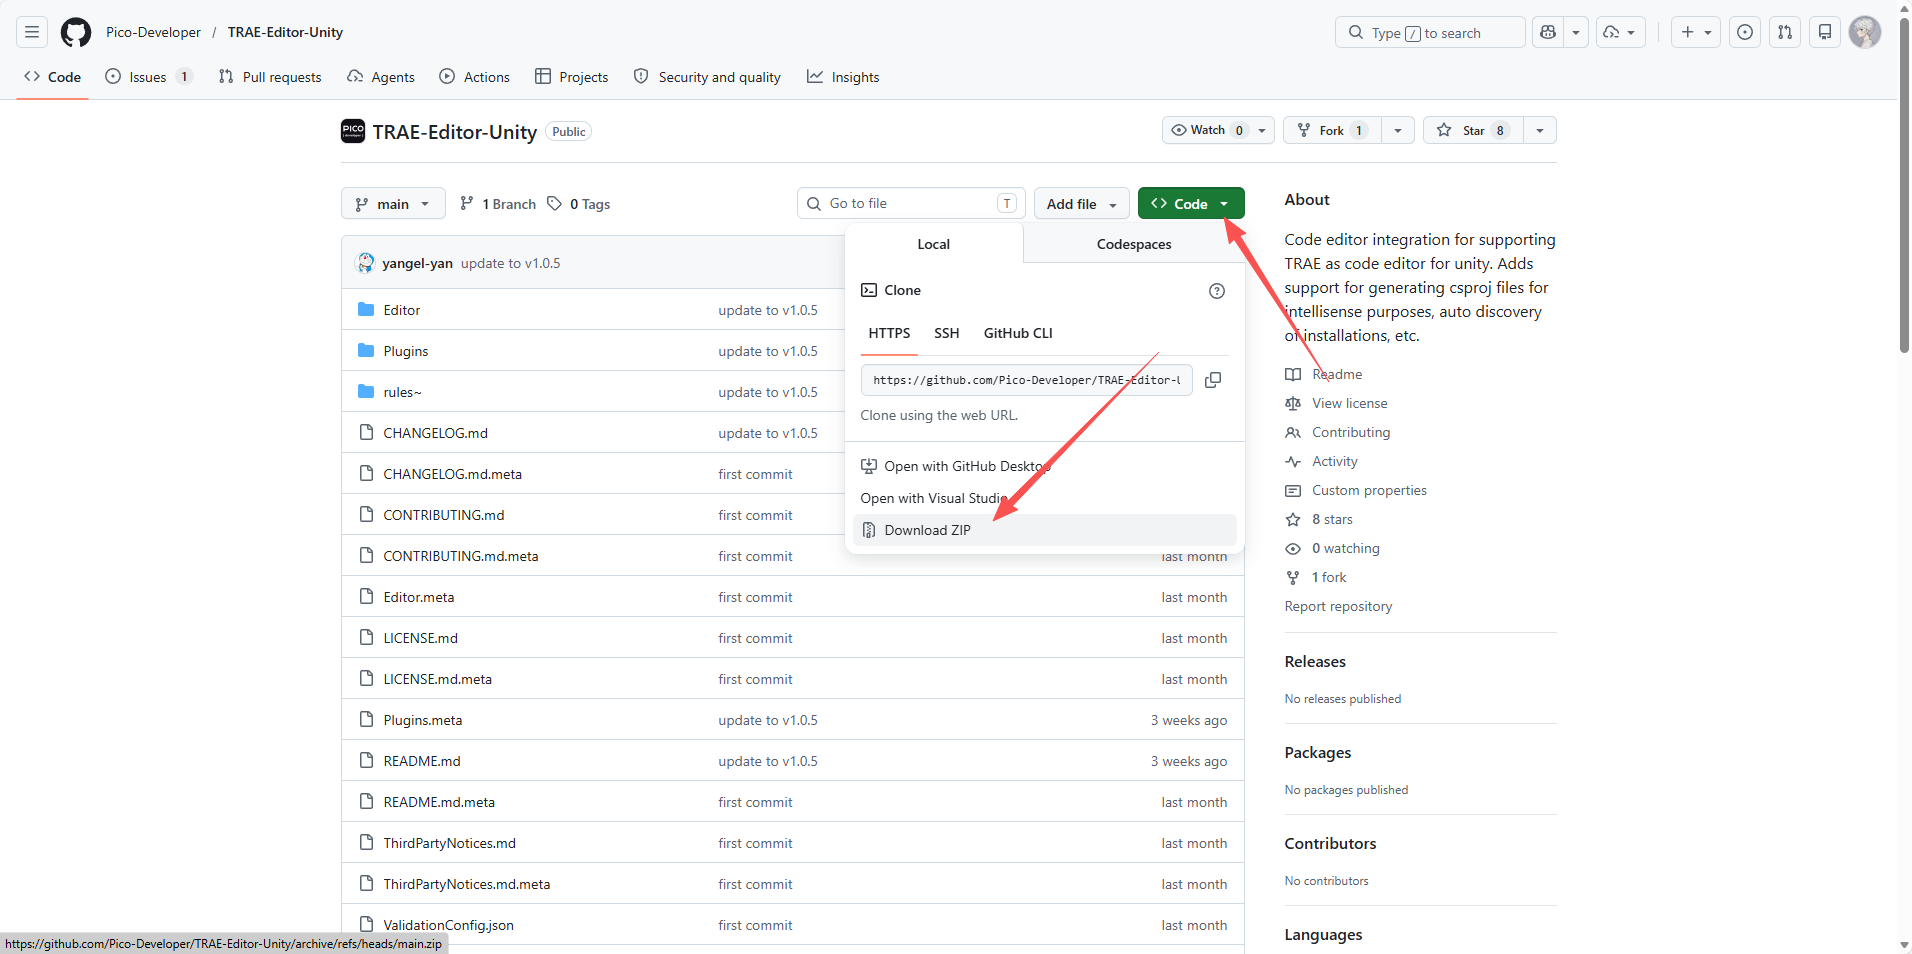Open the ThirdPartyNotices.md file
The image size is (1912, 954).
pyautogui.click(x=450, y=843)
